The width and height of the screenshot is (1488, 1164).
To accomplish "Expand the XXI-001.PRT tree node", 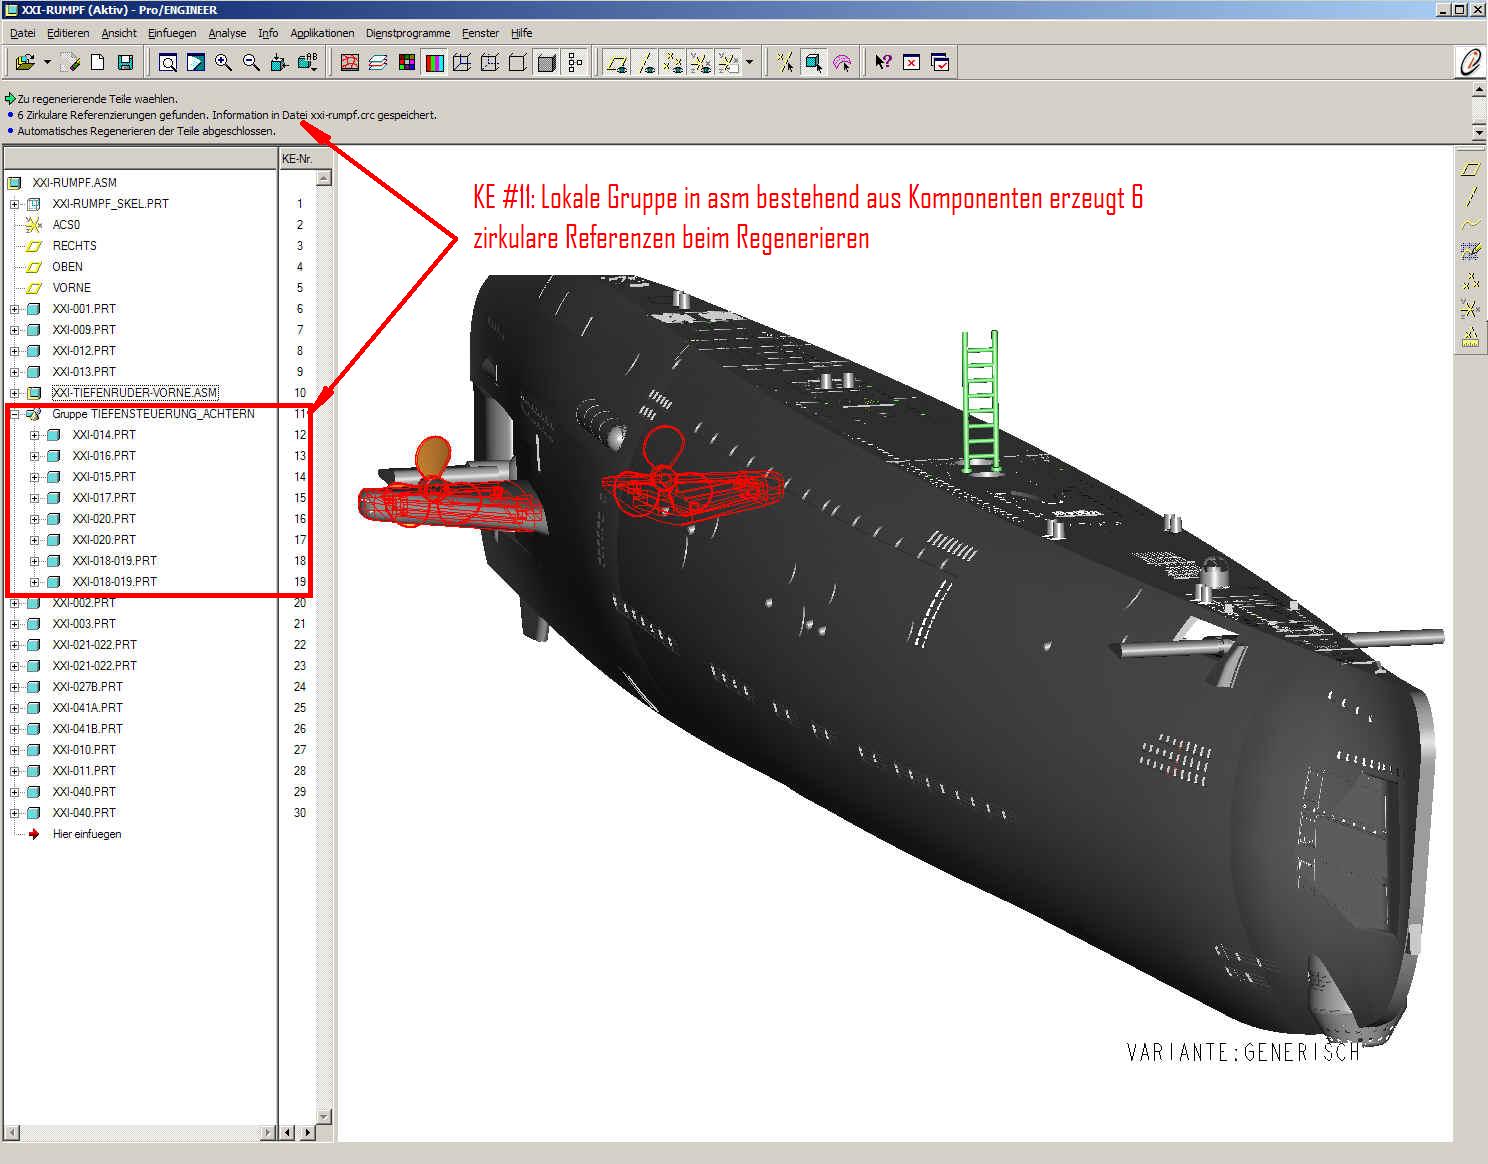I will coord(15,309).
